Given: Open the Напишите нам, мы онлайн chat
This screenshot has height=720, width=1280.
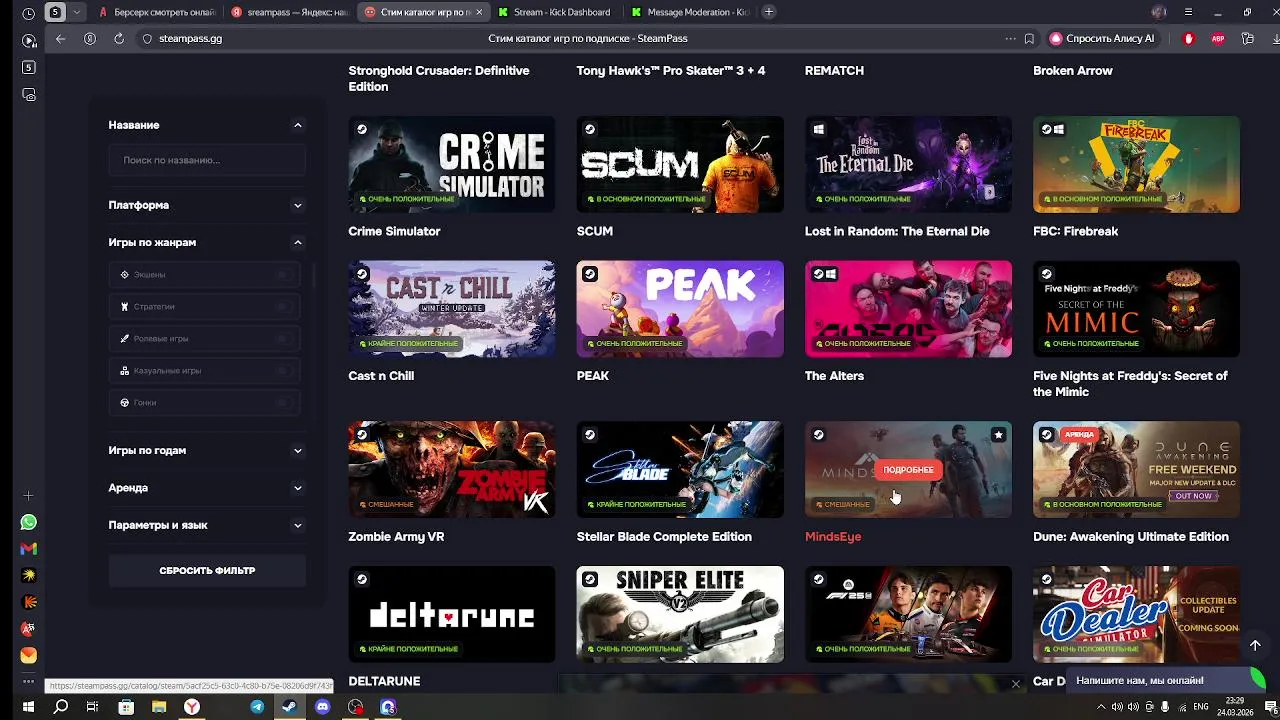Looking at the screenshot, I should click(1160, 680).
